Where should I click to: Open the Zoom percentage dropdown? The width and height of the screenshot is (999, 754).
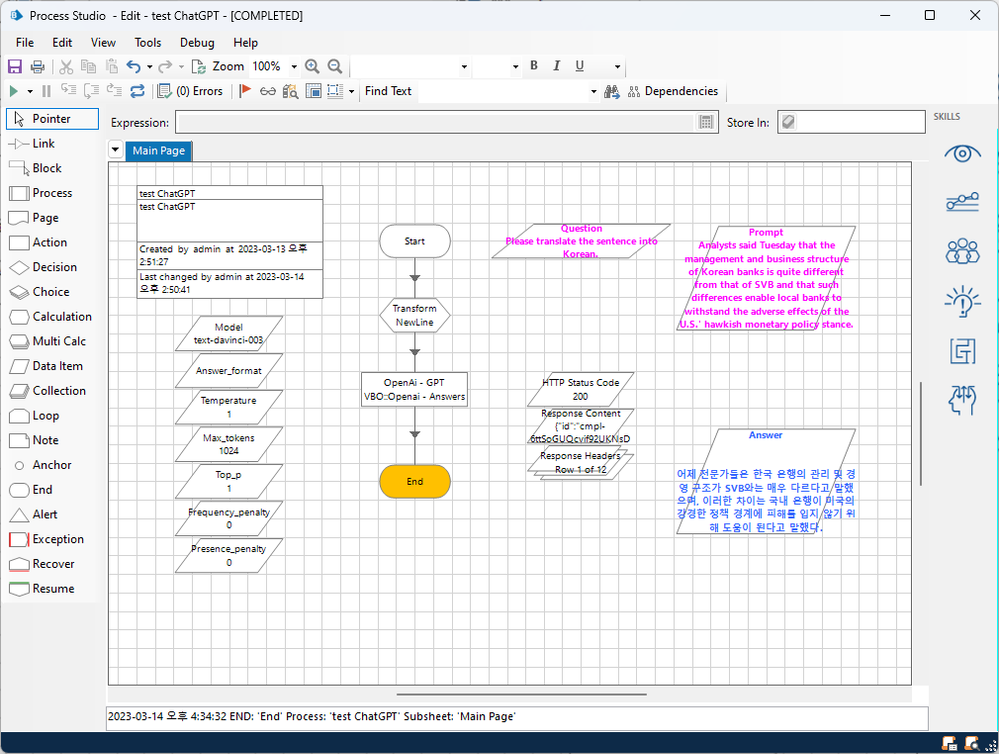point(294,67)
